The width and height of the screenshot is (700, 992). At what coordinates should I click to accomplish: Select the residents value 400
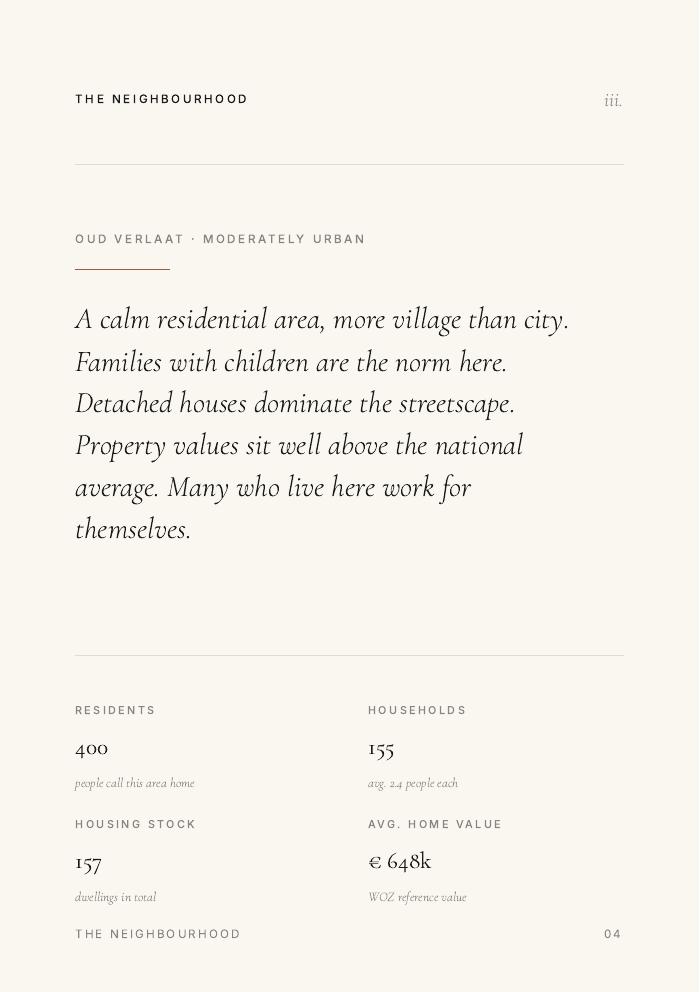91,748
